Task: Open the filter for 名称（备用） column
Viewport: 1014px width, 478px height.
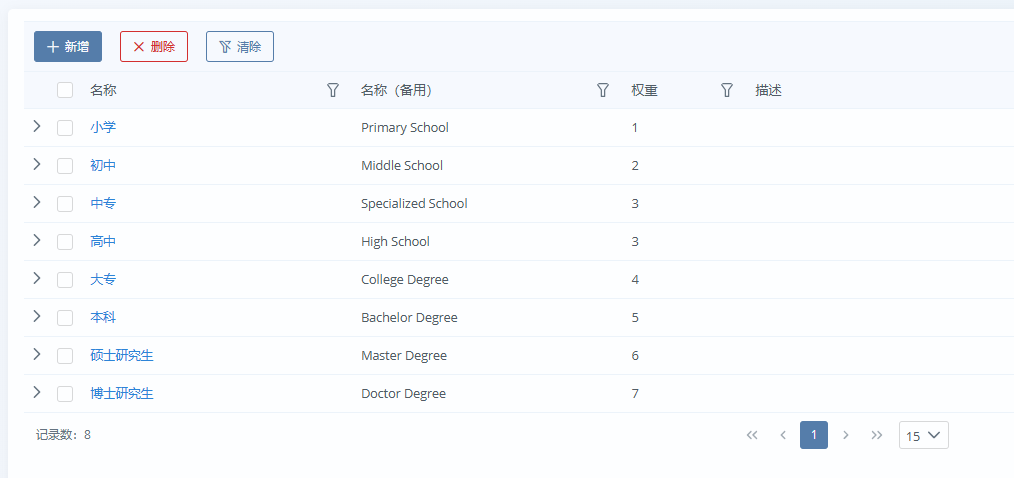Action: pos(603,90)
